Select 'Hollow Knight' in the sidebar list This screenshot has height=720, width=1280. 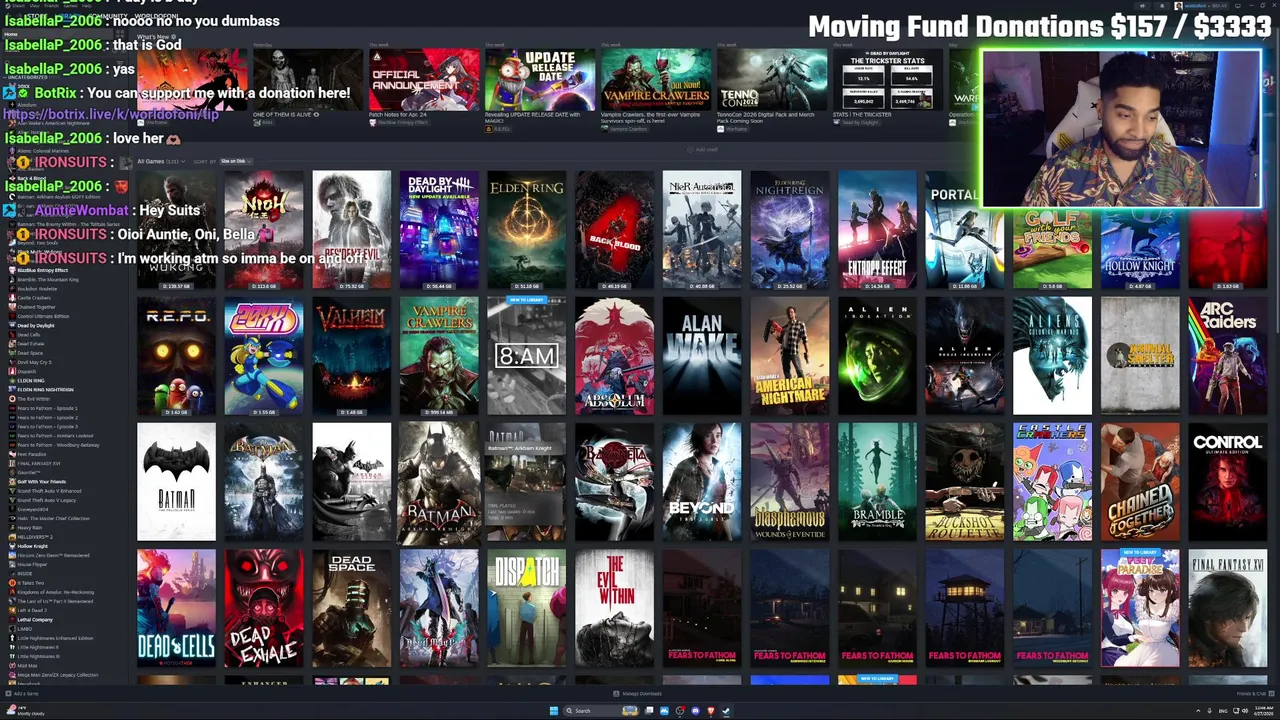pos(32,546)
